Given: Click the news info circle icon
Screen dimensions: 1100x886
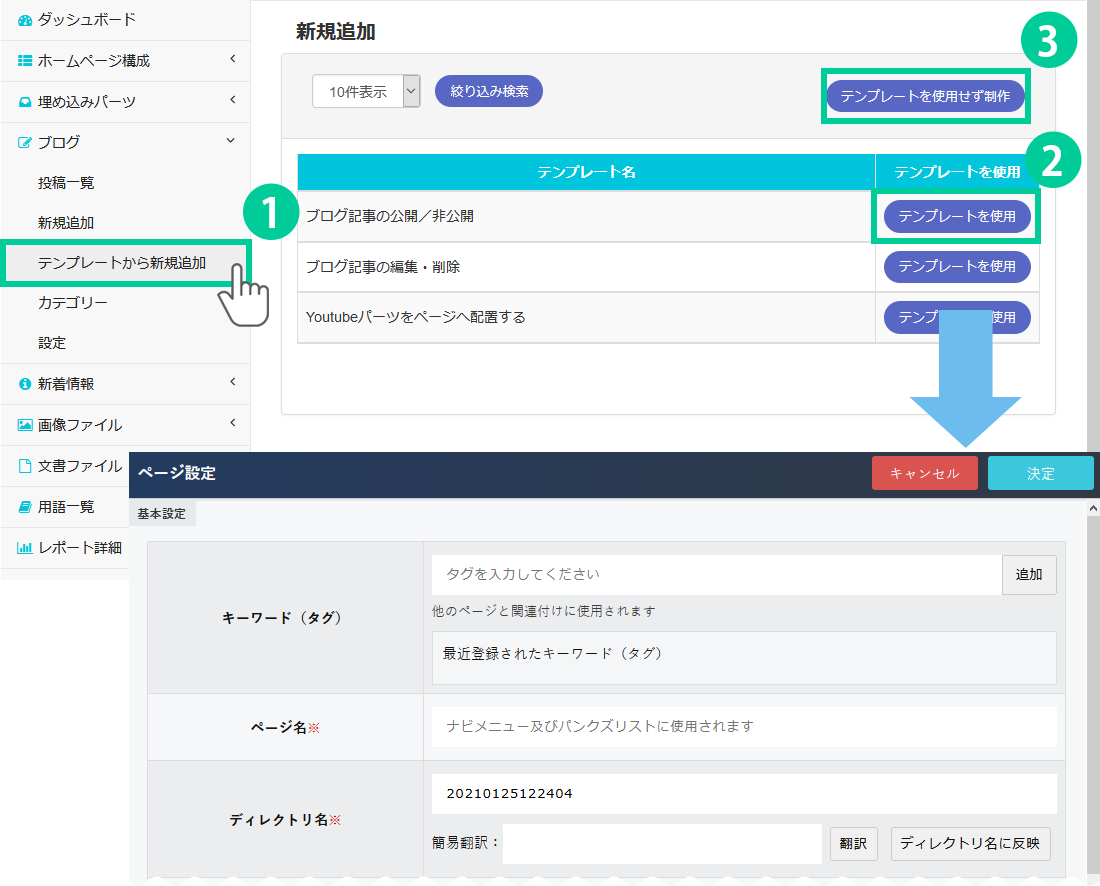Looking at the screenshot, I should (x=25, y=384).
